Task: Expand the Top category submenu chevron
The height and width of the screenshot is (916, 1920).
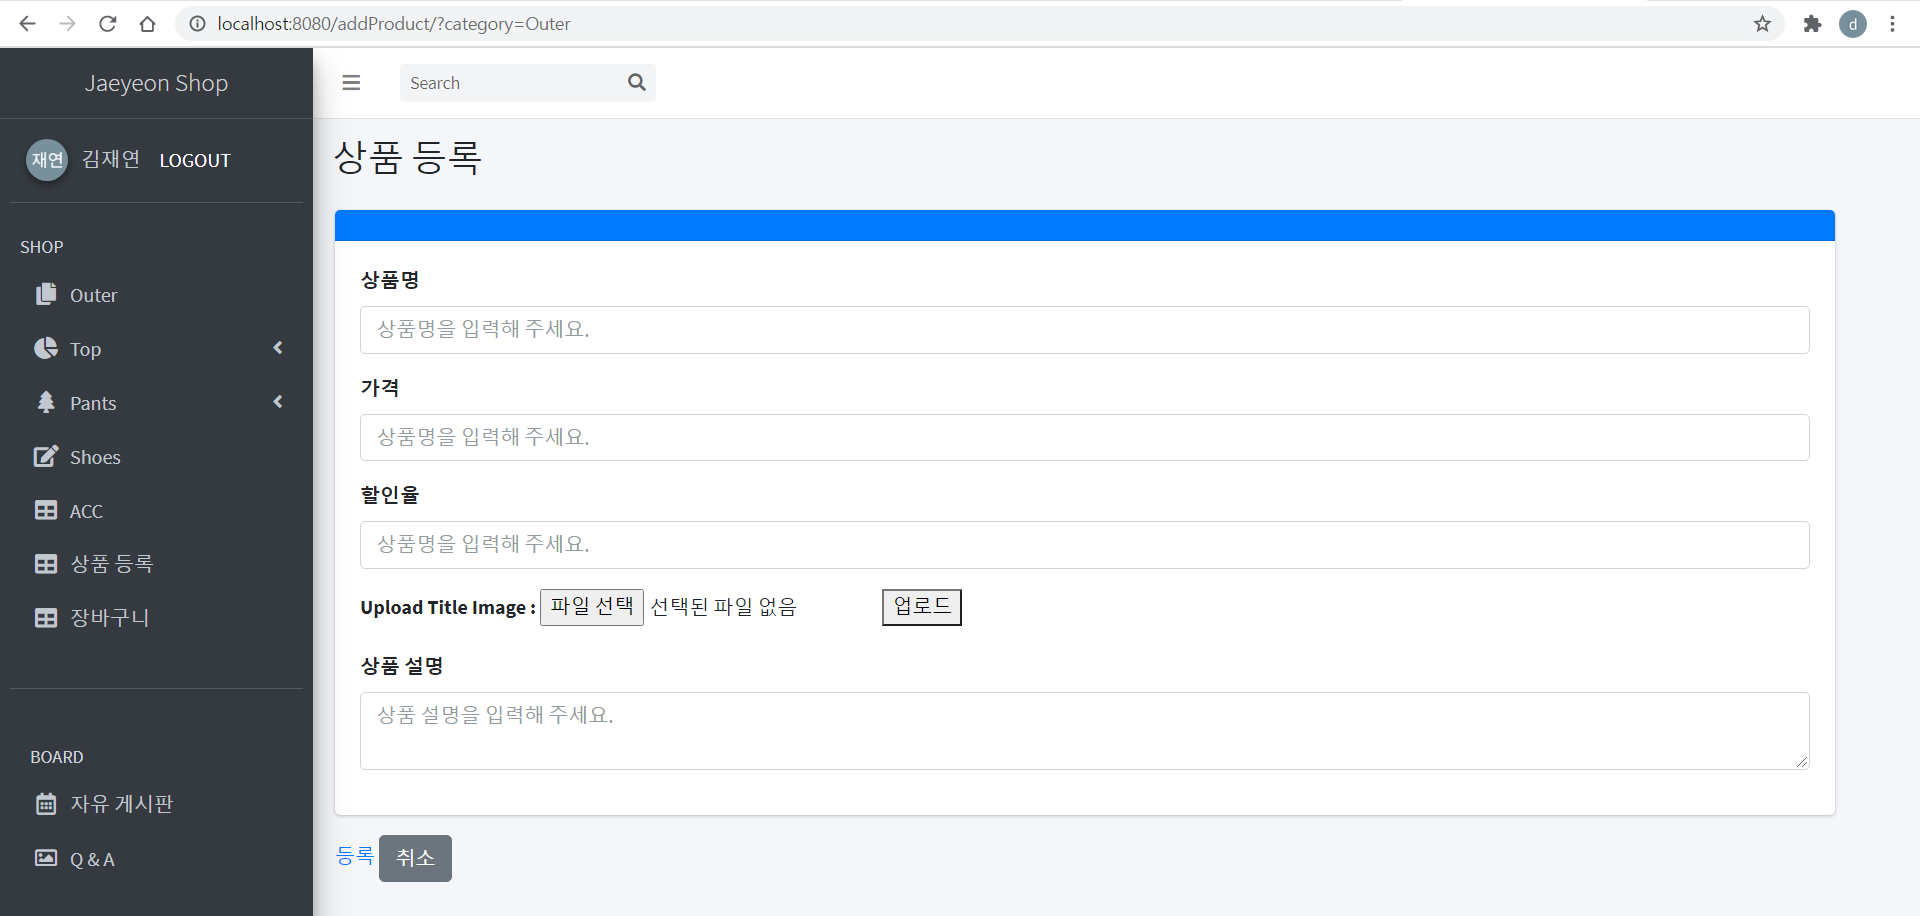Action: [x=278, y=347]
